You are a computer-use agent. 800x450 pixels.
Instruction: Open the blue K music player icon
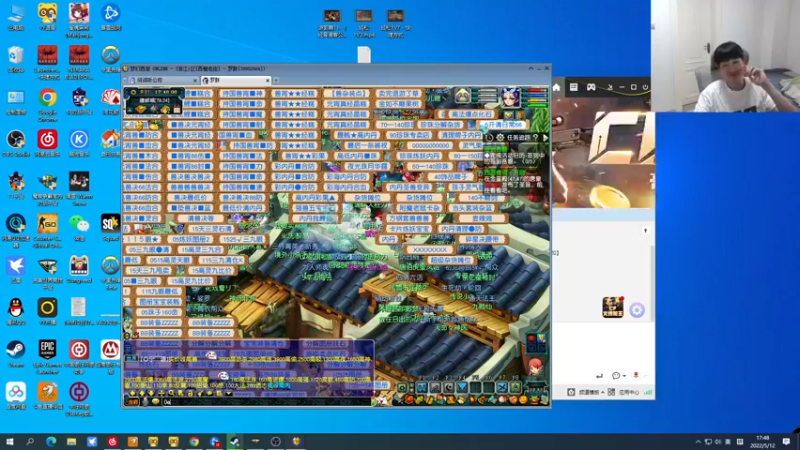(79, 139)
